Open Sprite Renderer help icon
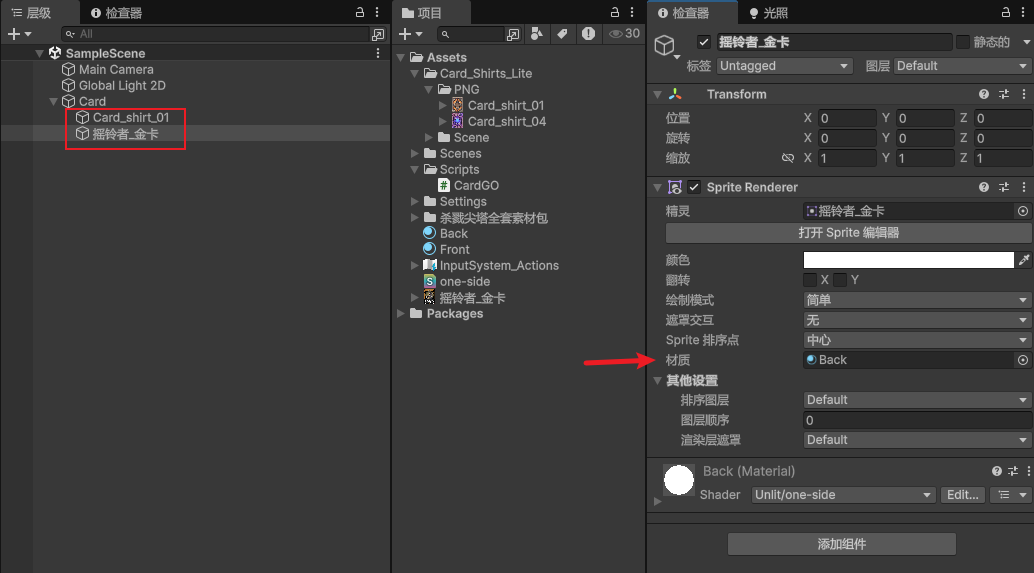 coord(984,187)
